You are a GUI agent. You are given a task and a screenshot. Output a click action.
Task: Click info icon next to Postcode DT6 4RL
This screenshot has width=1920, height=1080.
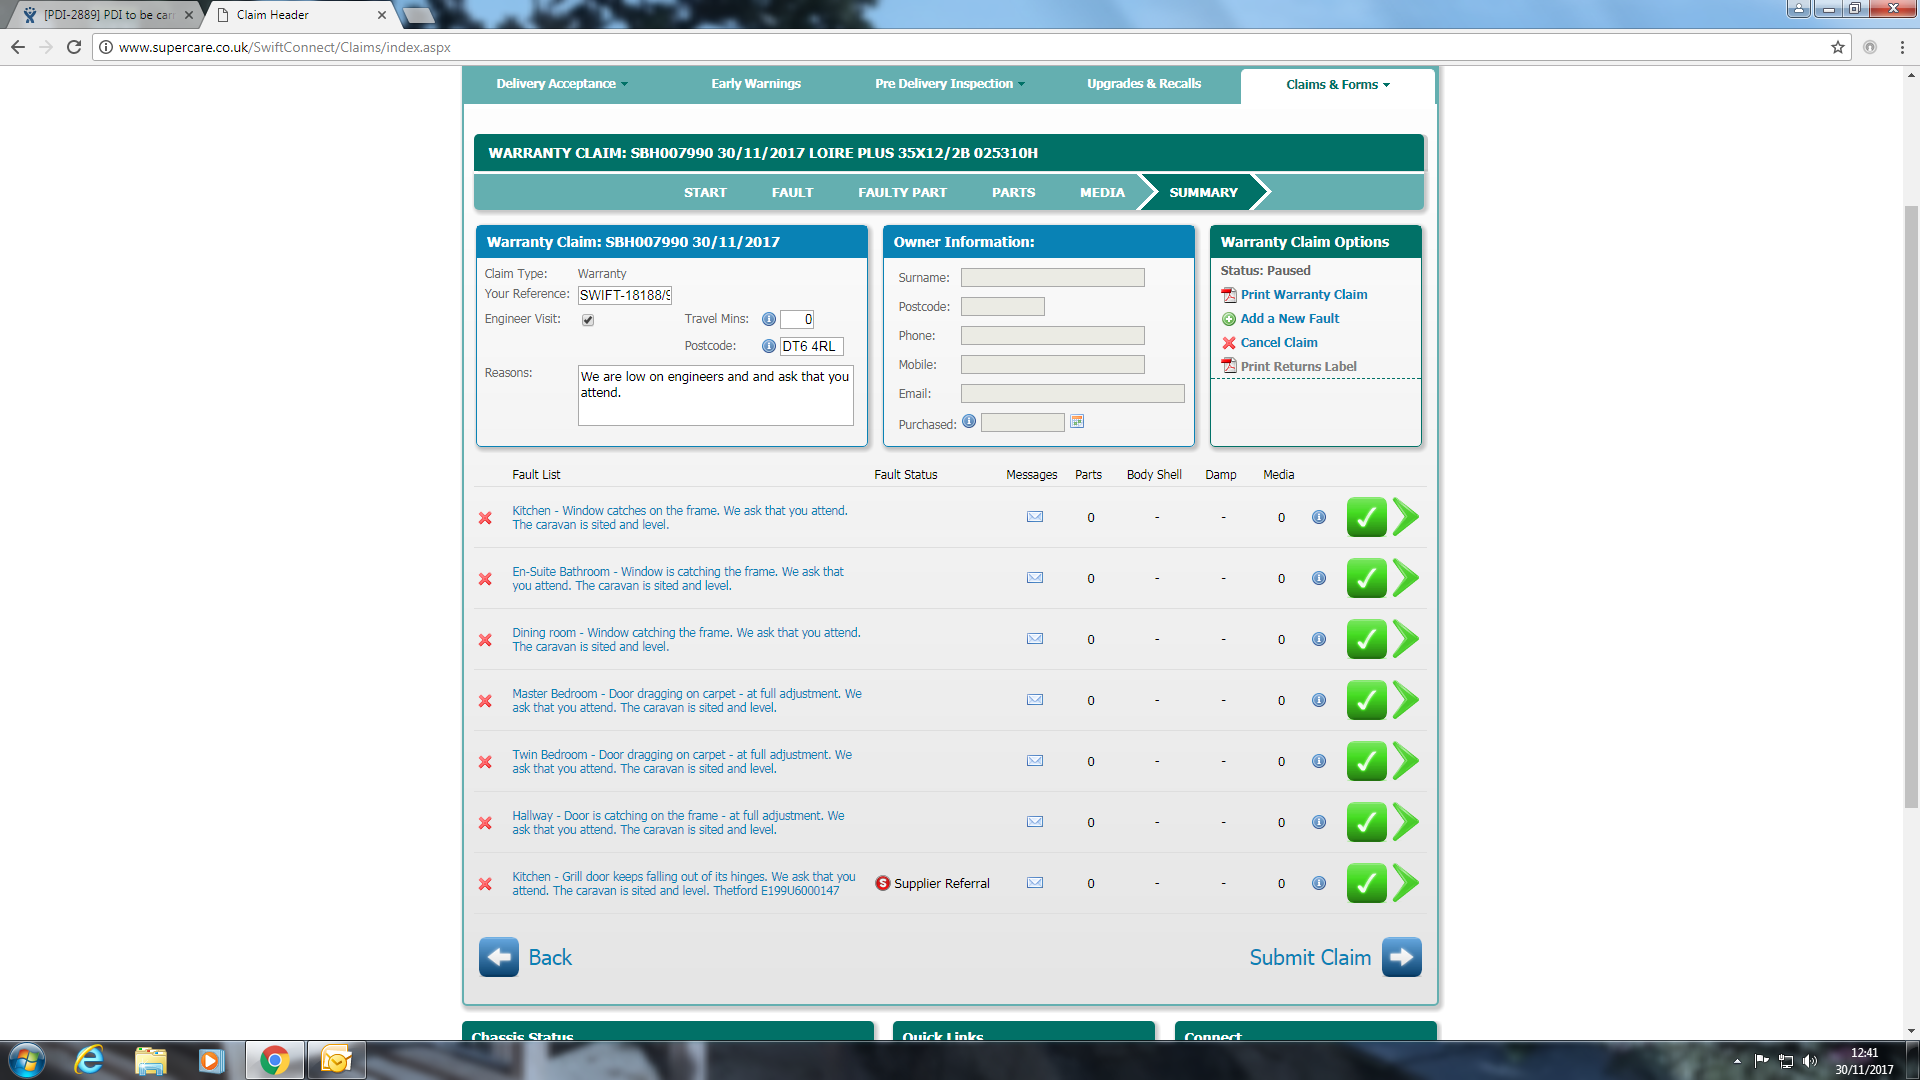tap(768, 346)
